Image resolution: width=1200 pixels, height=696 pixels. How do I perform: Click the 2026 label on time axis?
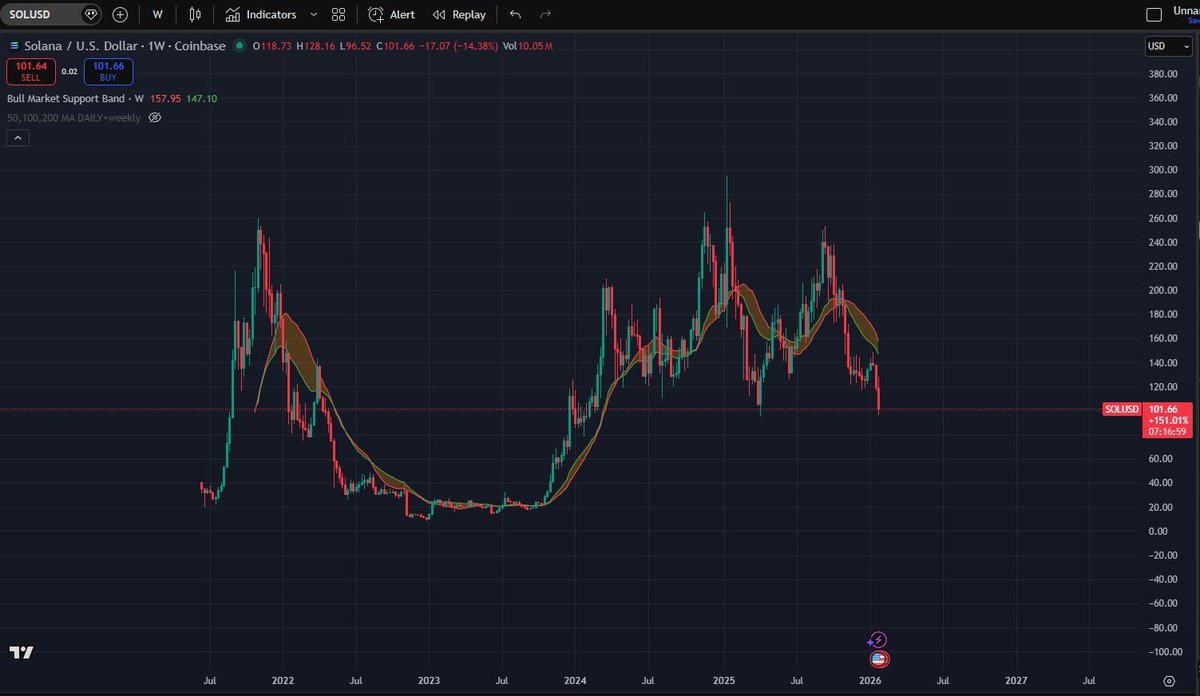click(870, 680)
